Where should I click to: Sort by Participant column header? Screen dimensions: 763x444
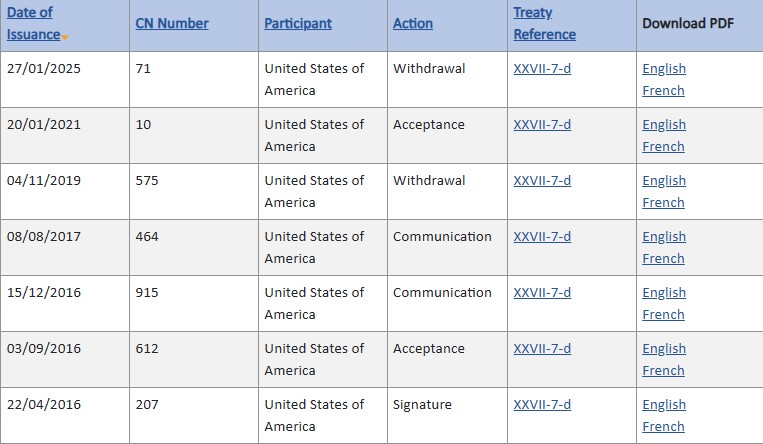pos(297,23)
